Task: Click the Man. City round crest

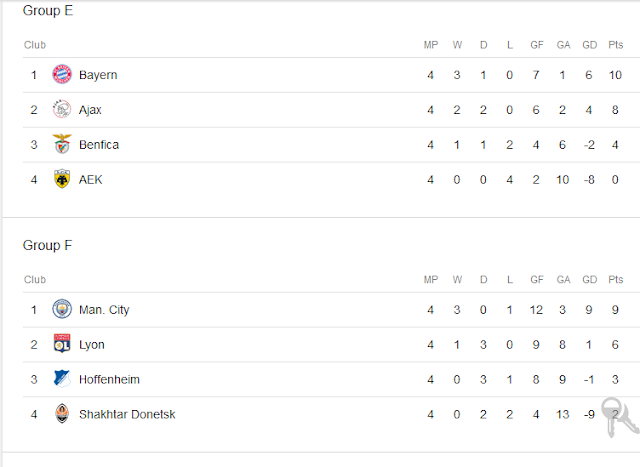Action: click(62, 309)
